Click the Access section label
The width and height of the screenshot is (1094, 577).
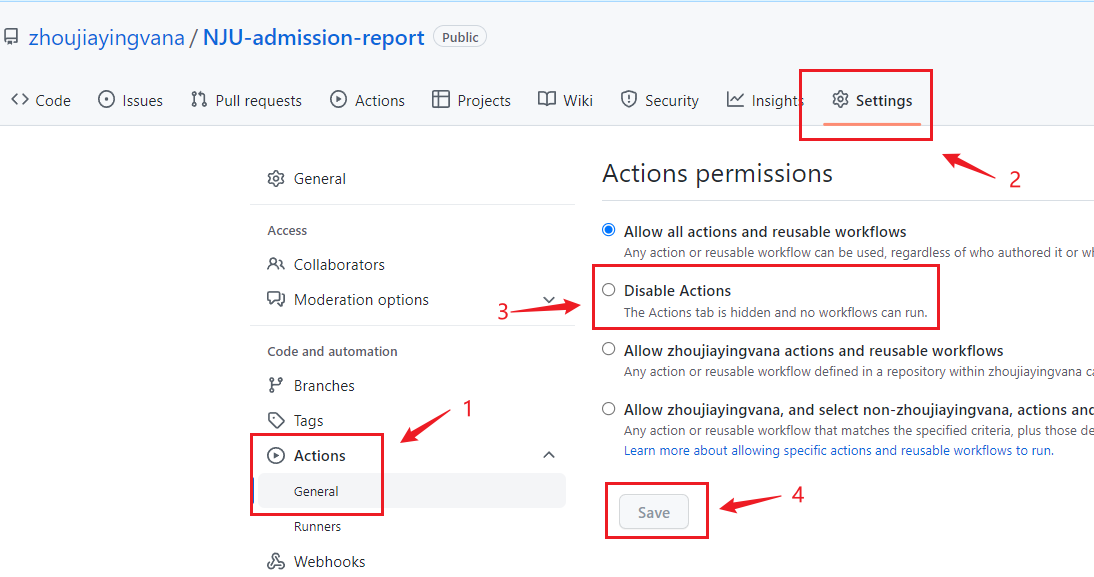287,230
